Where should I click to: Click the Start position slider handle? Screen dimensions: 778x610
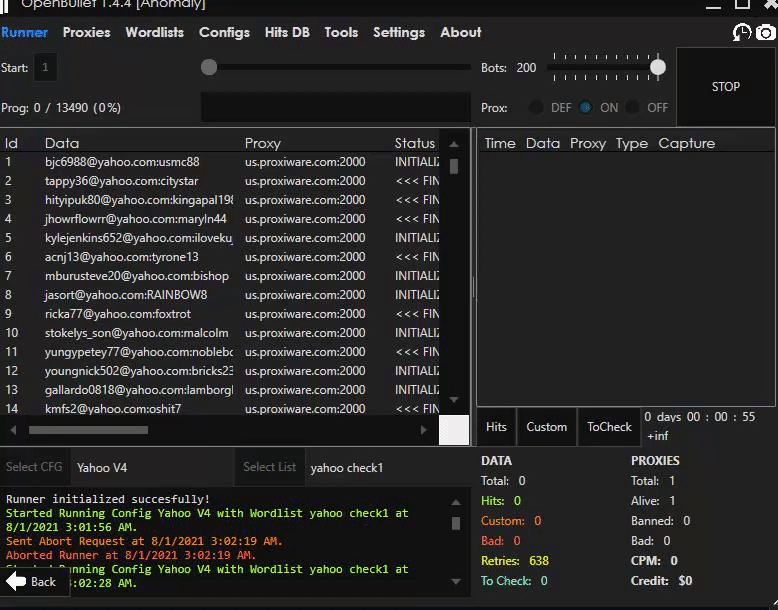pos(209,67)
